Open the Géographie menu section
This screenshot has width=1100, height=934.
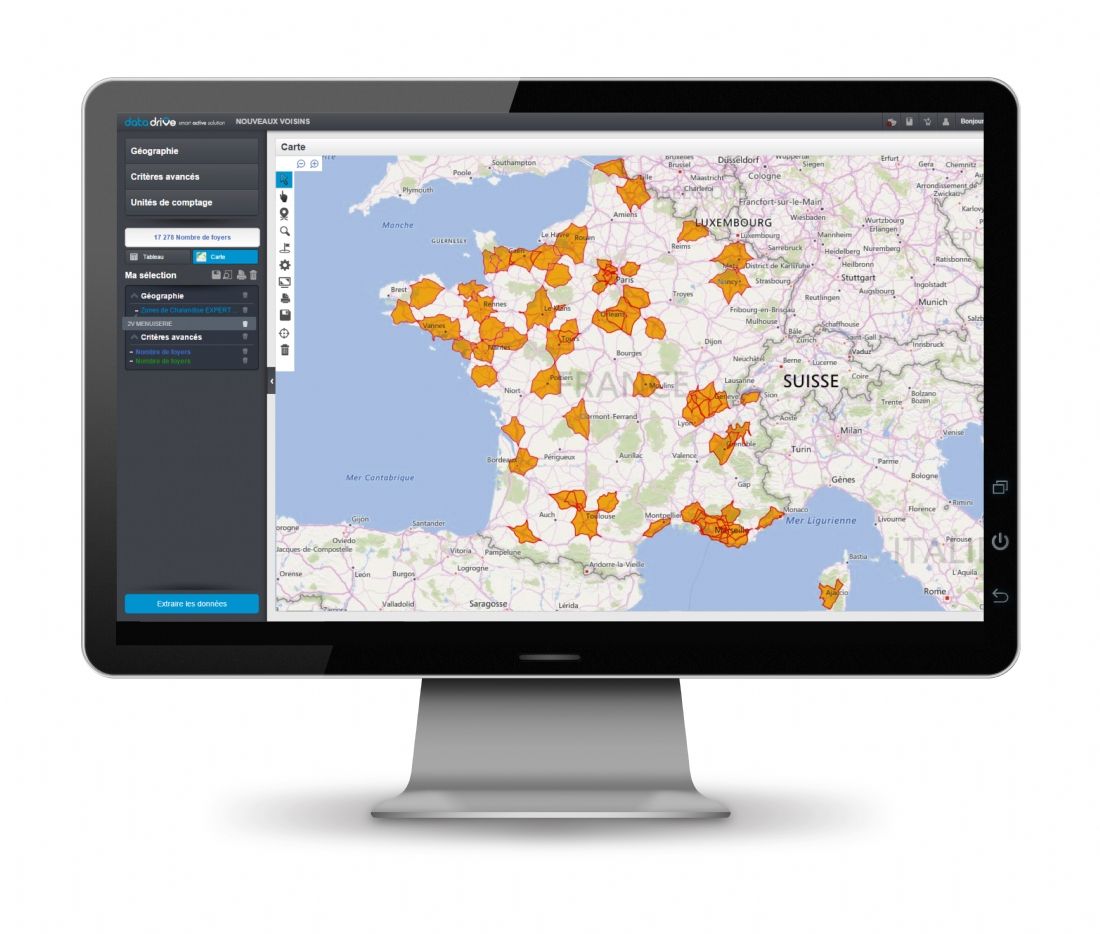point(192,151)
